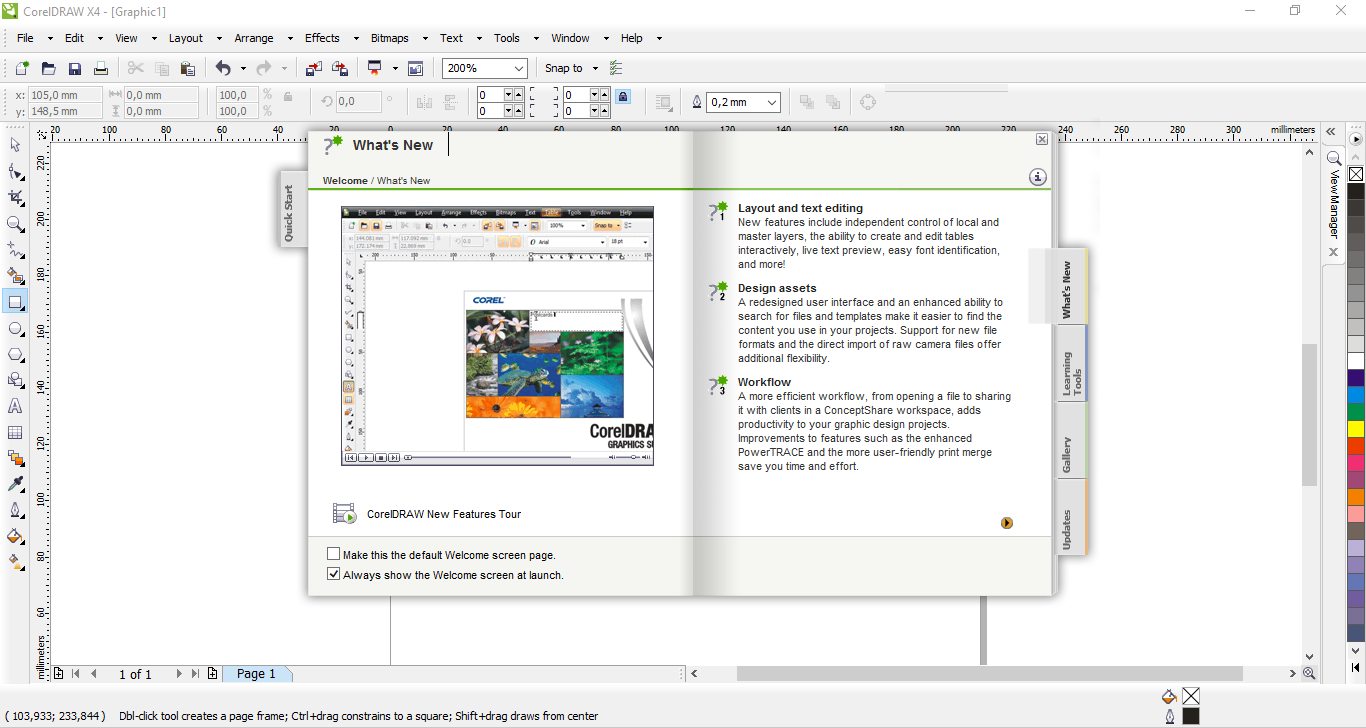This screenshot has width=1366, height=728.
Task: Select the Rectangle tool in the toolbox
Action: [x=15, y=302]
